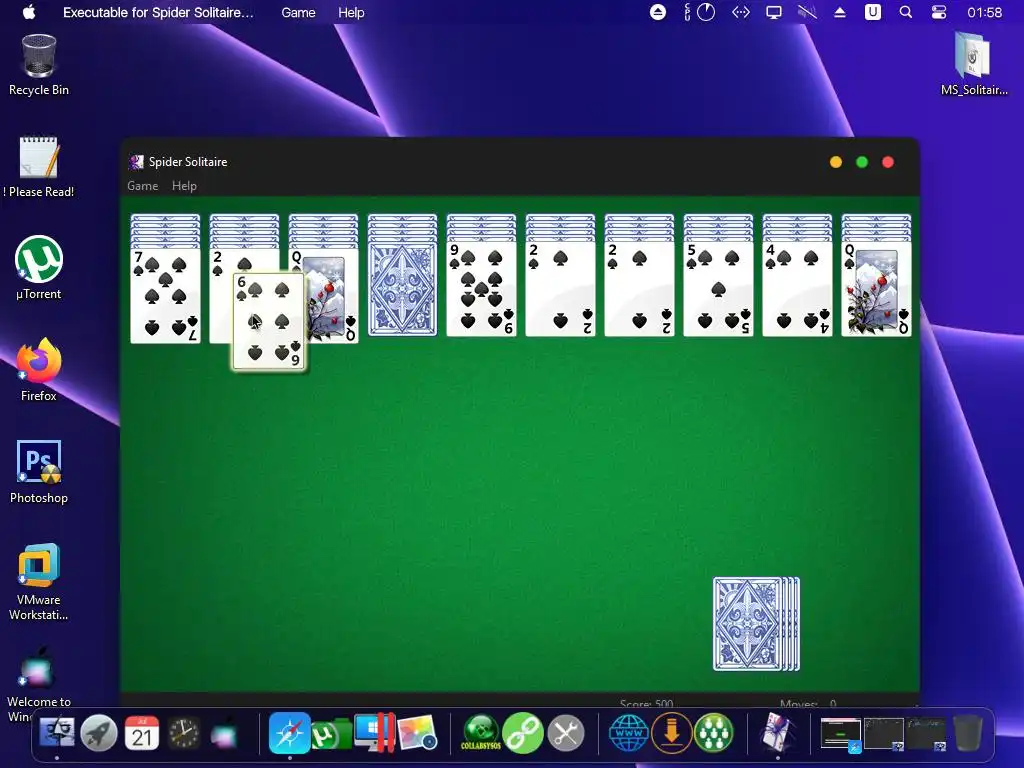The width and height of the screenshot is (1024, 768).
Task: Launch Safari compass icon from the dock
Action: 289,733
